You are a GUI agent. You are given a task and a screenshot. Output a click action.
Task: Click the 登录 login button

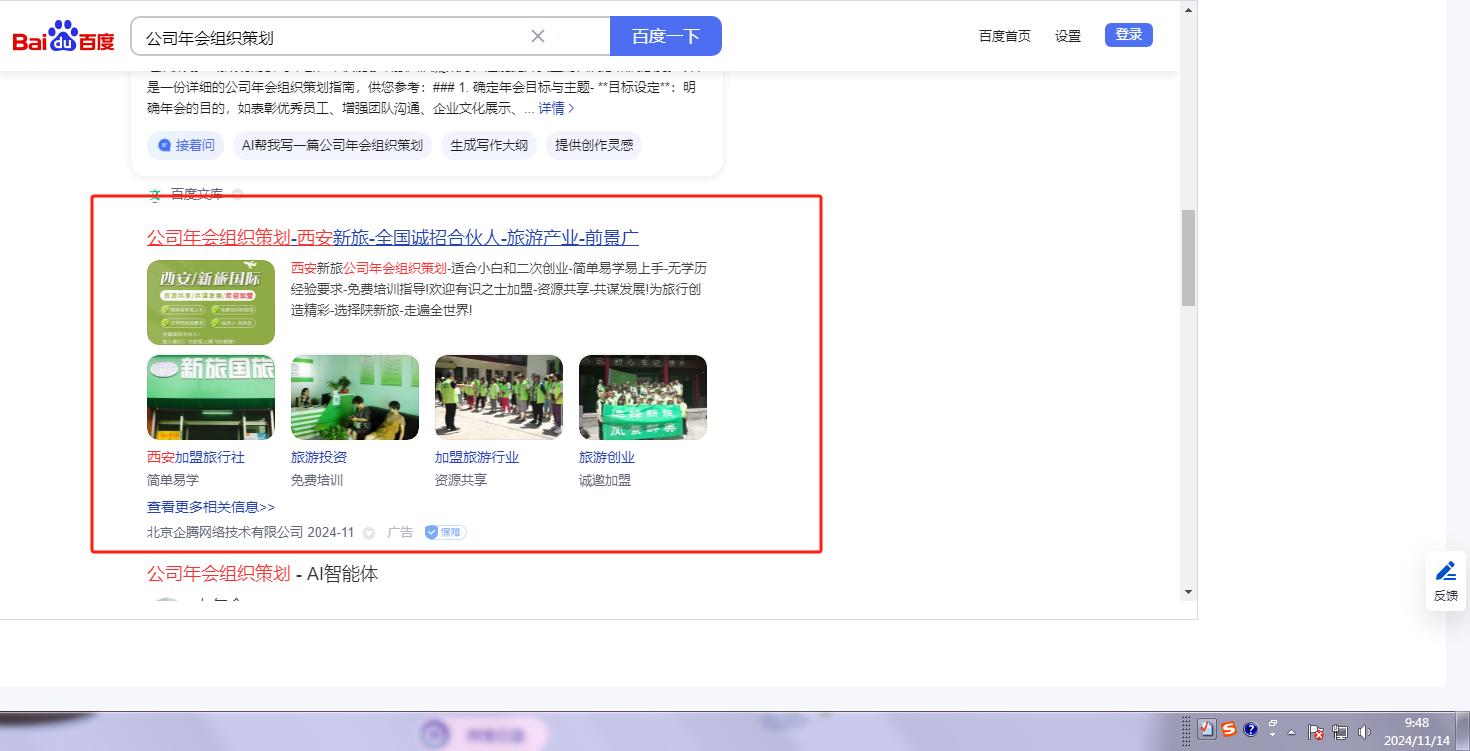(1128, 35)
